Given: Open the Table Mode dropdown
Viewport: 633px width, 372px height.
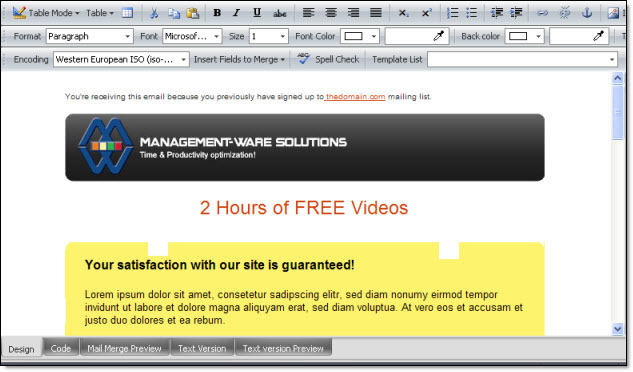Looking at the screenshot, I should coord(45,13).
